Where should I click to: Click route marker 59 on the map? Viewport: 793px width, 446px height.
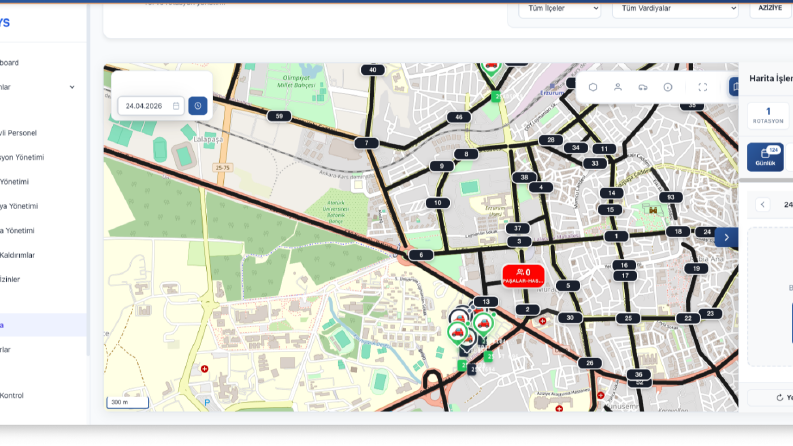pyautogui.click(x=279, y=116)
